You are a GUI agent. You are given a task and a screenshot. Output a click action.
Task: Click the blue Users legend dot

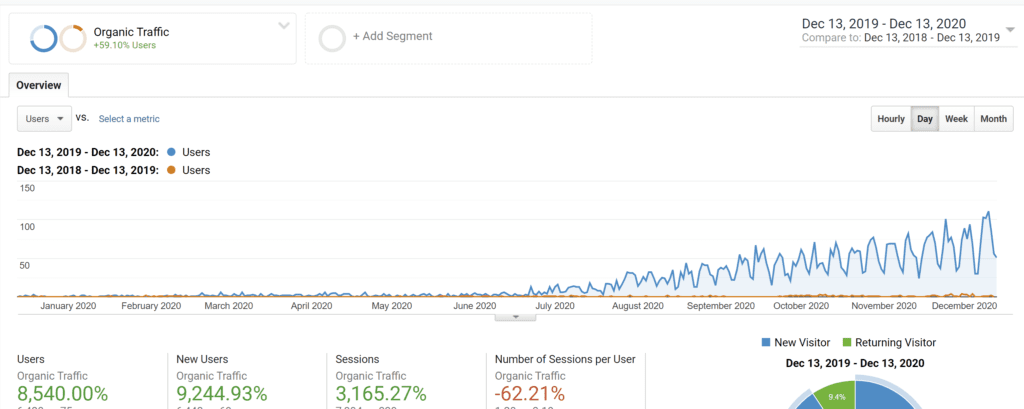click(x=171, y=152)
